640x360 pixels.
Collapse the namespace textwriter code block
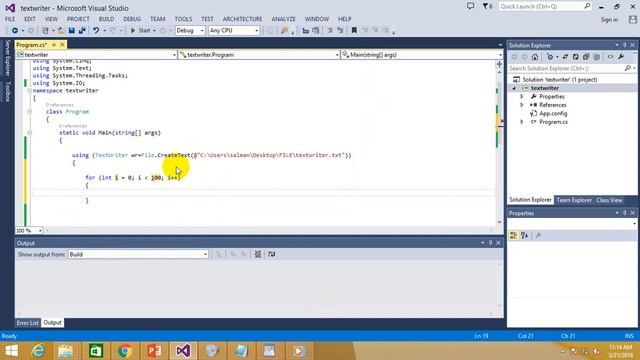(29, 91)
